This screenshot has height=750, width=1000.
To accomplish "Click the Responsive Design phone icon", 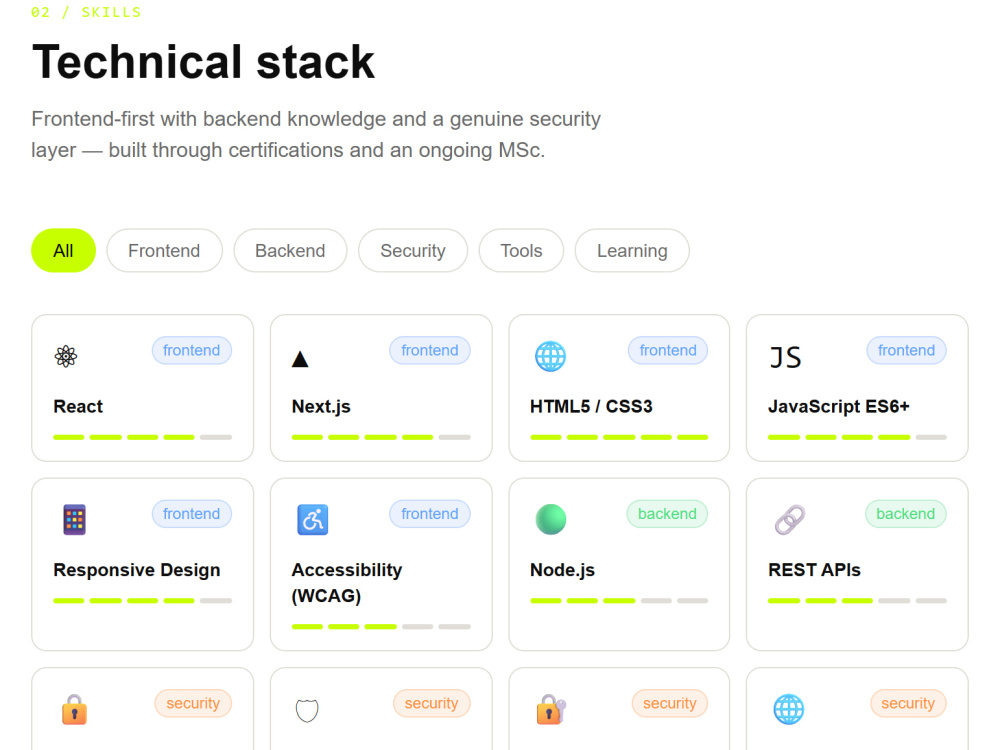I will pyautogui.click(x=74, y=519).
